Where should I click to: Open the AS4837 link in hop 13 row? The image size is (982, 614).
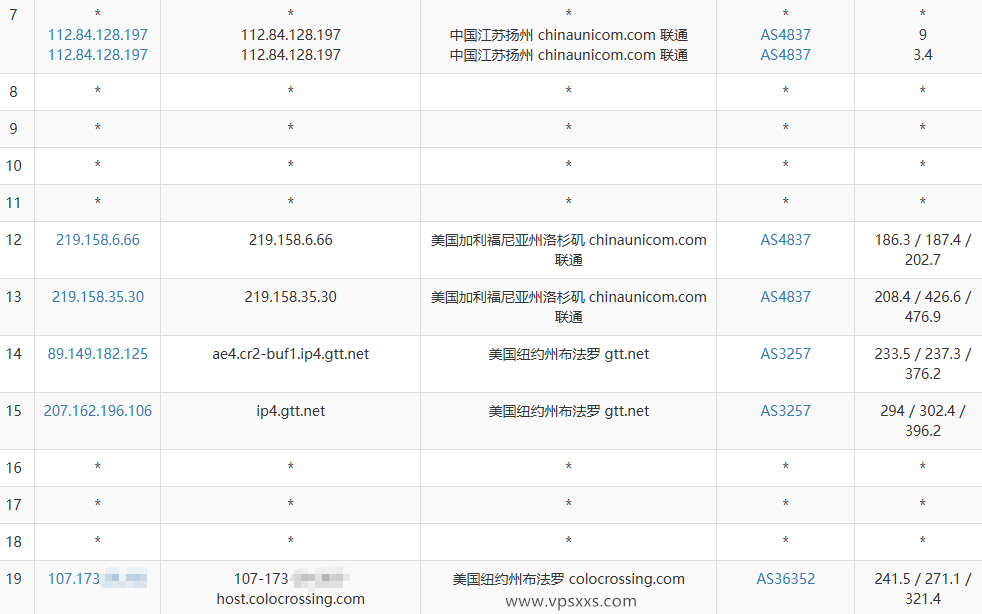(785, 297)
